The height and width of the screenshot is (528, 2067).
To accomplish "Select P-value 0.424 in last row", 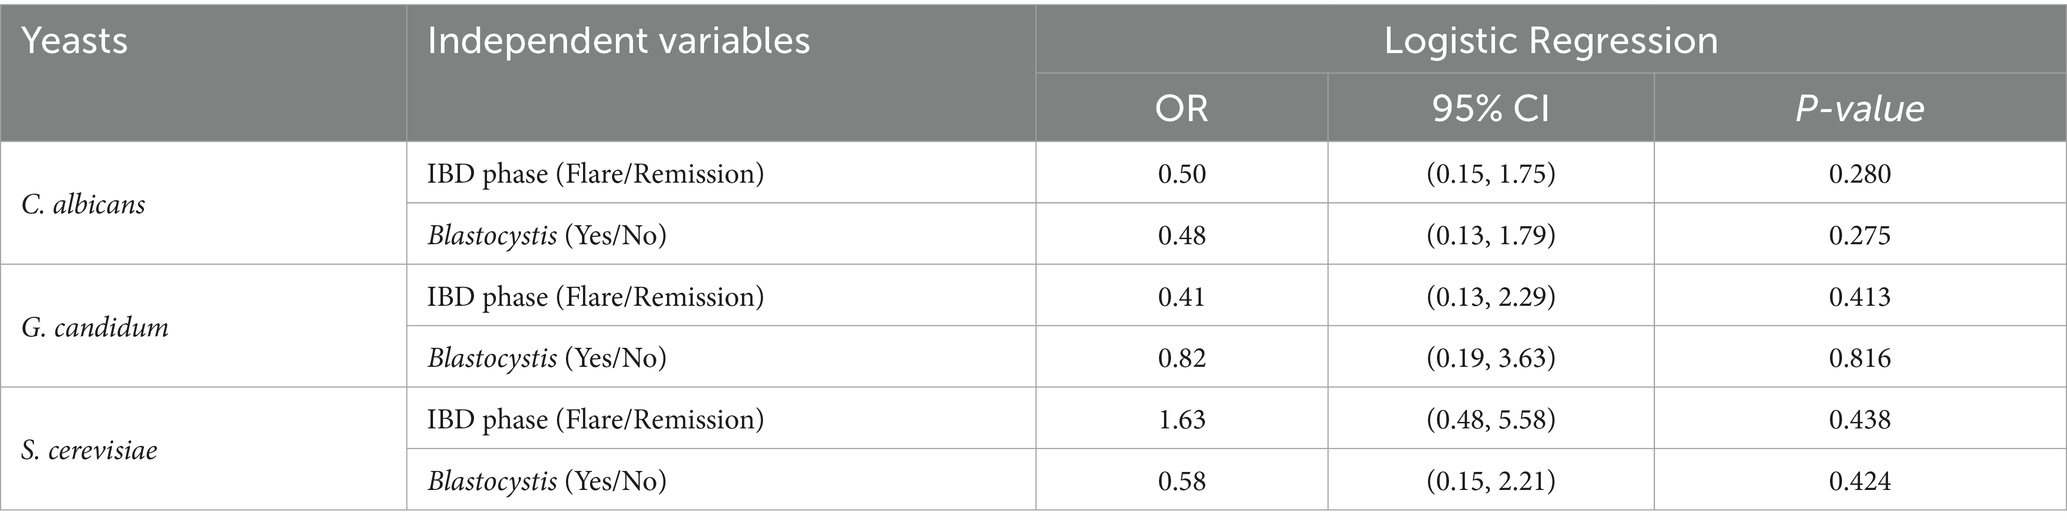I will pos(1859,481).
